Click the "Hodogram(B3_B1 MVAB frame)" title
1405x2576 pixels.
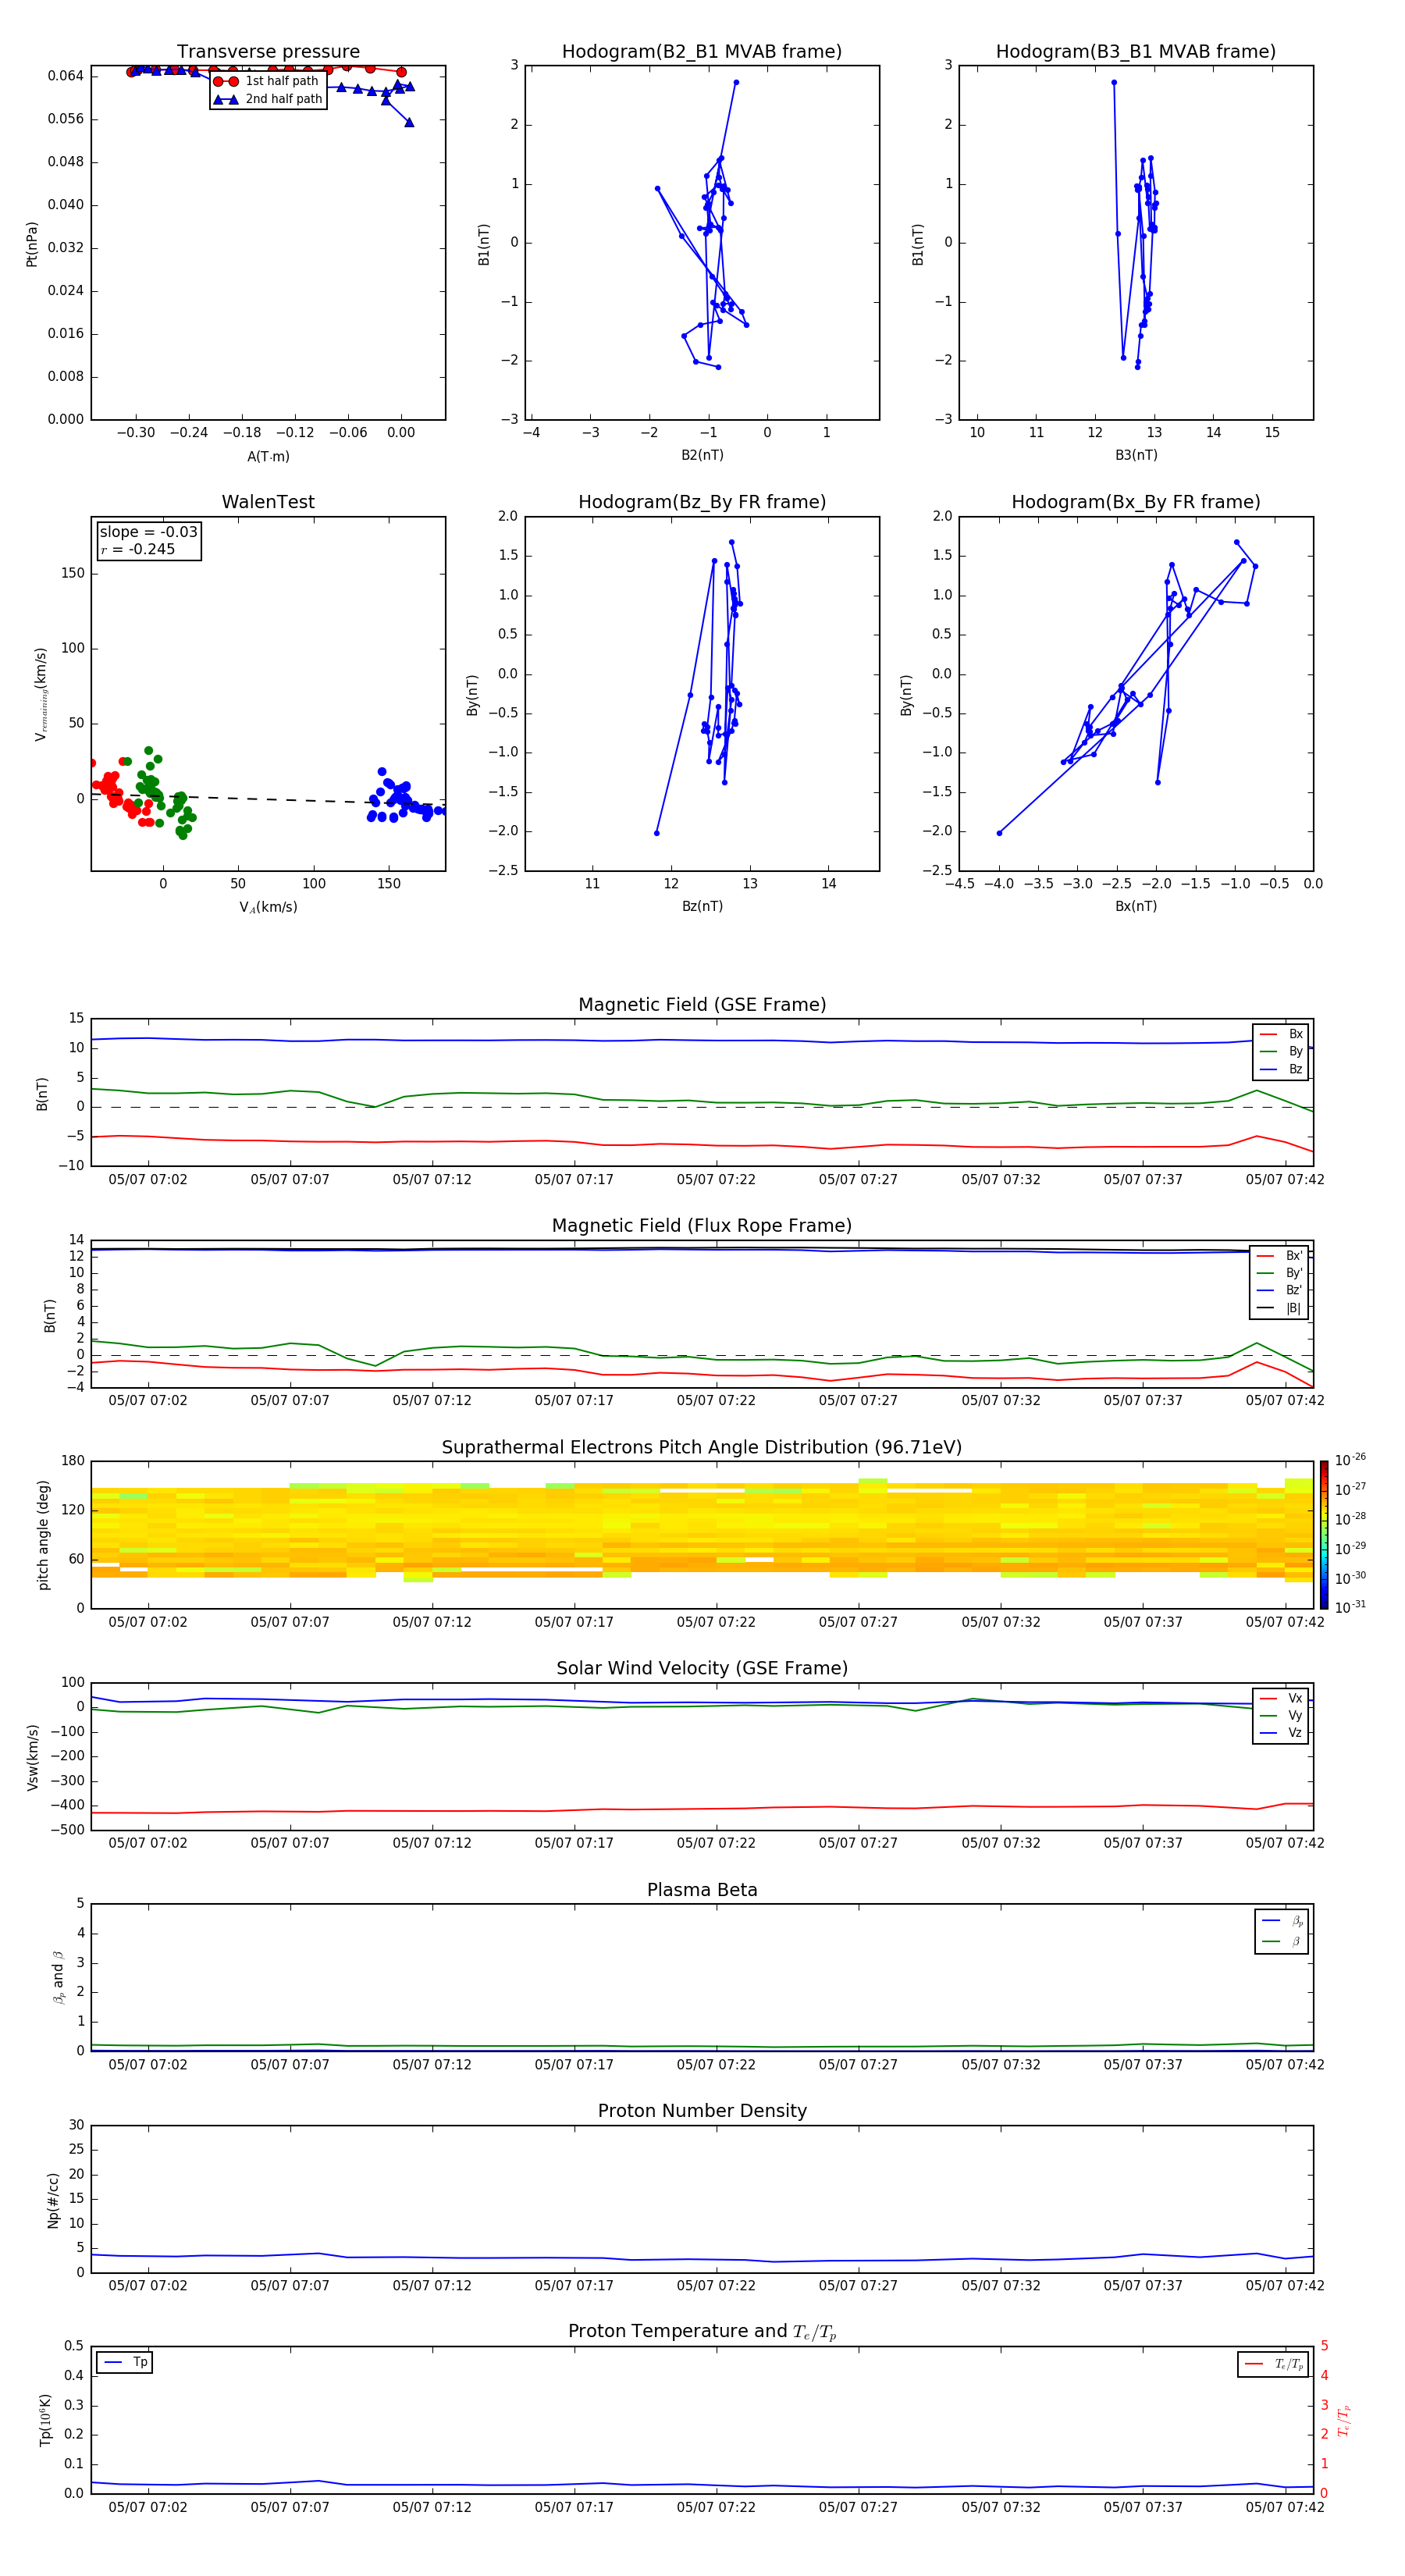[x=1136, y=52]
